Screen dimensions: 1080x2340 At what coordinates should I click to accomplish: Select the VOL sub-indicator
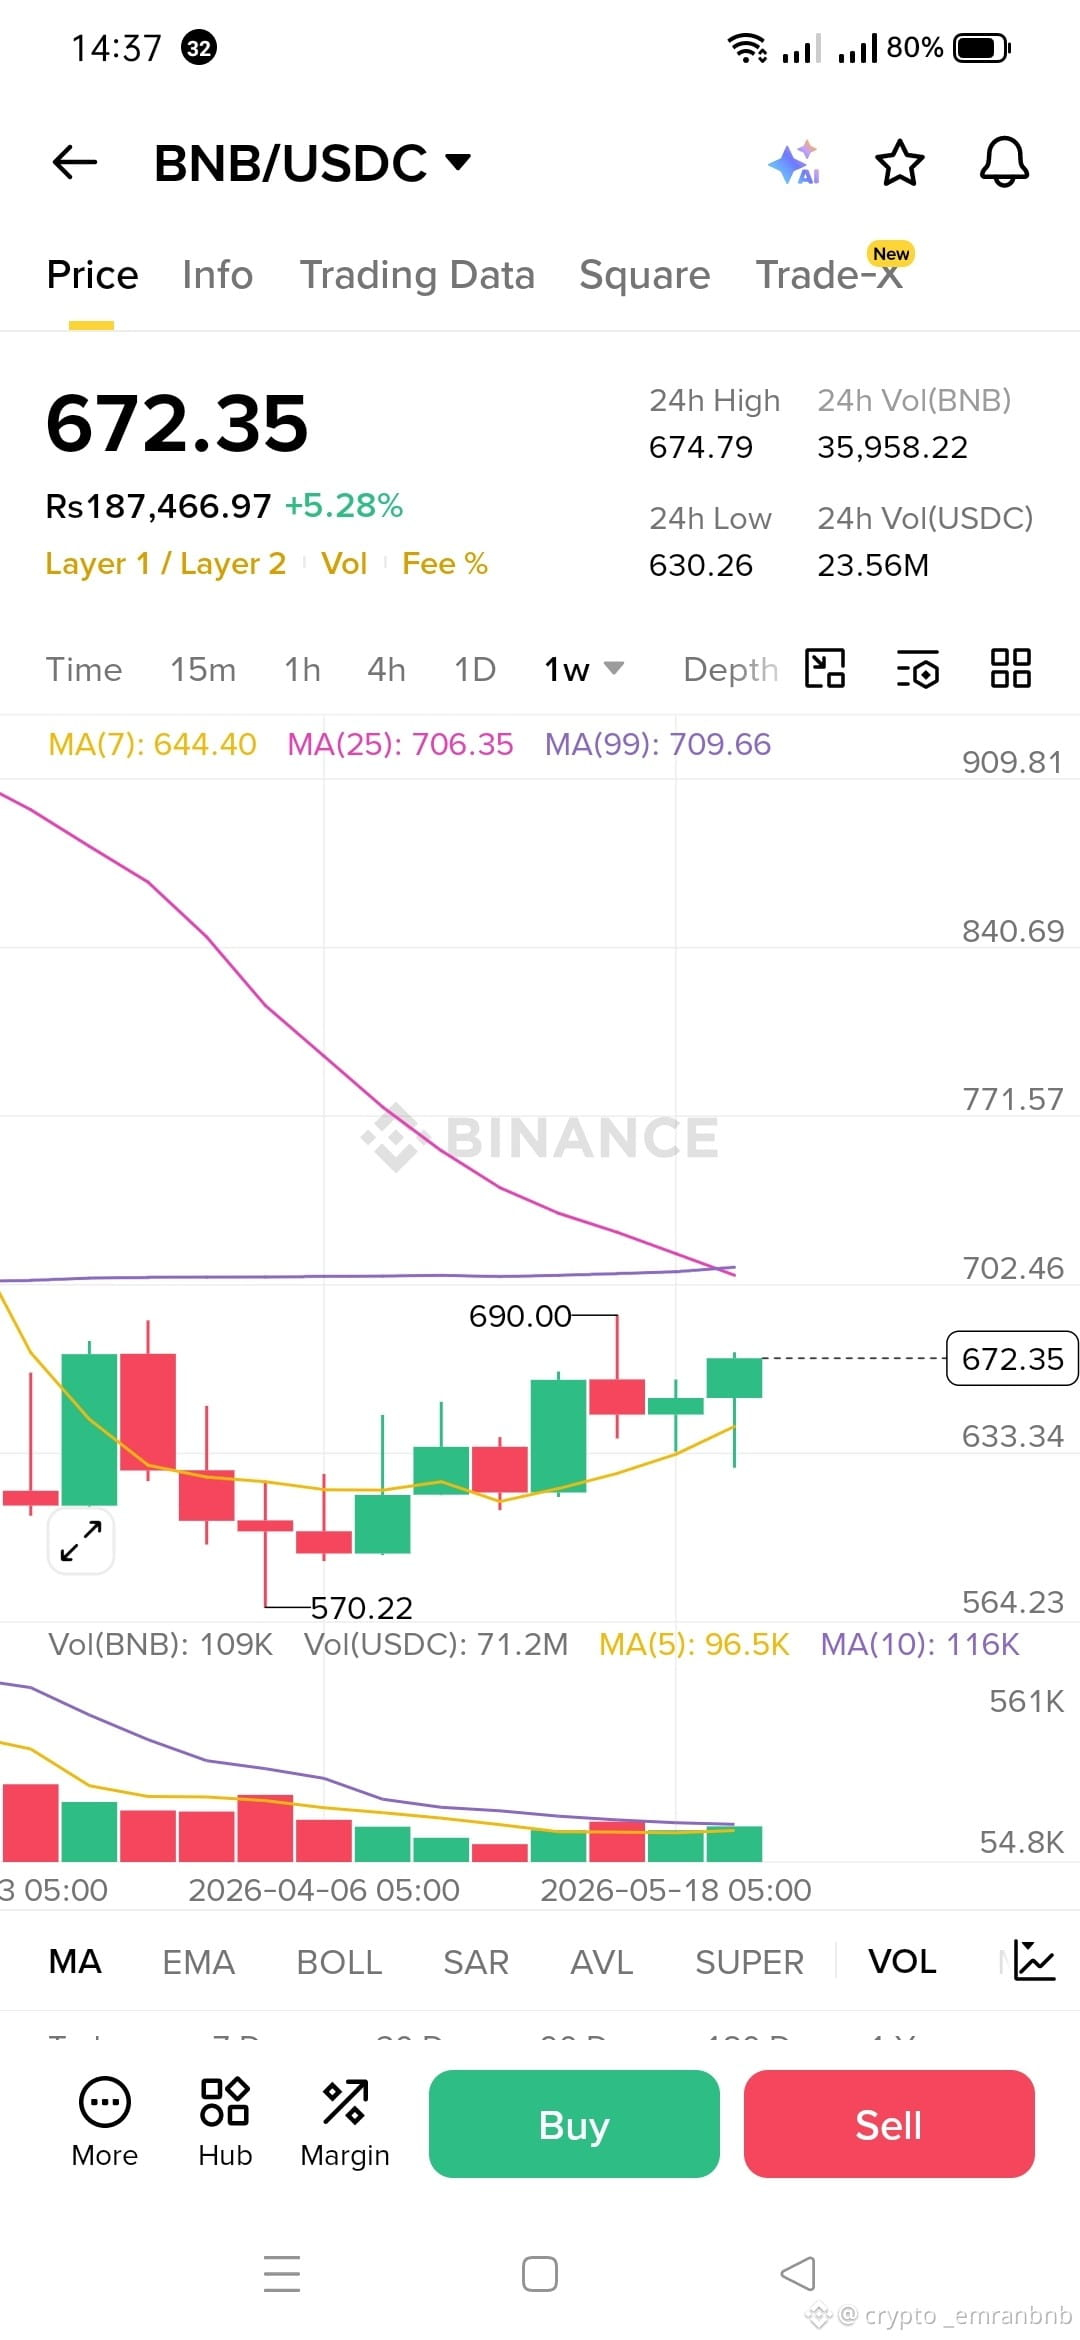[902, 1962]
